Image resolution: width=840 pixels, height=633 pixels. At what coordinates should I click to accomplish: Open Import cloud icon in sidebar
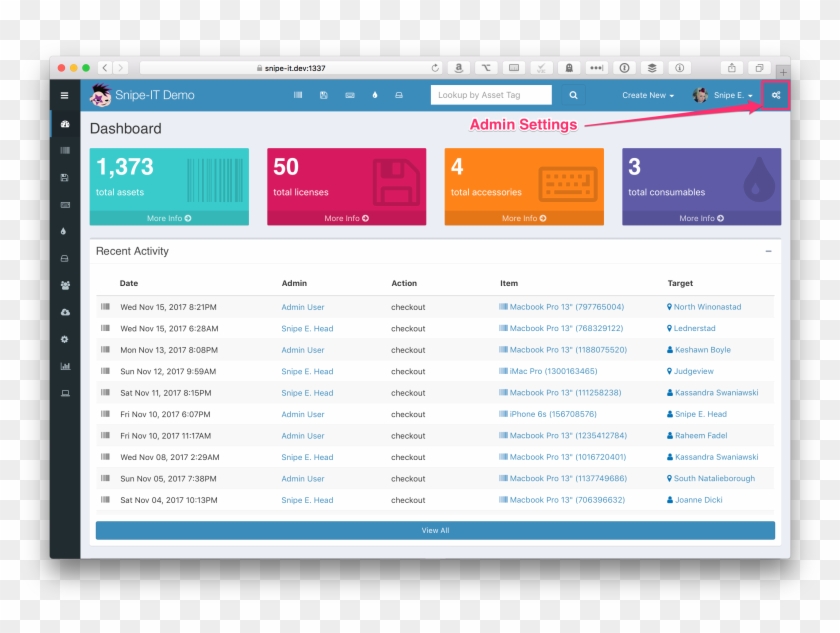[65, 312]
